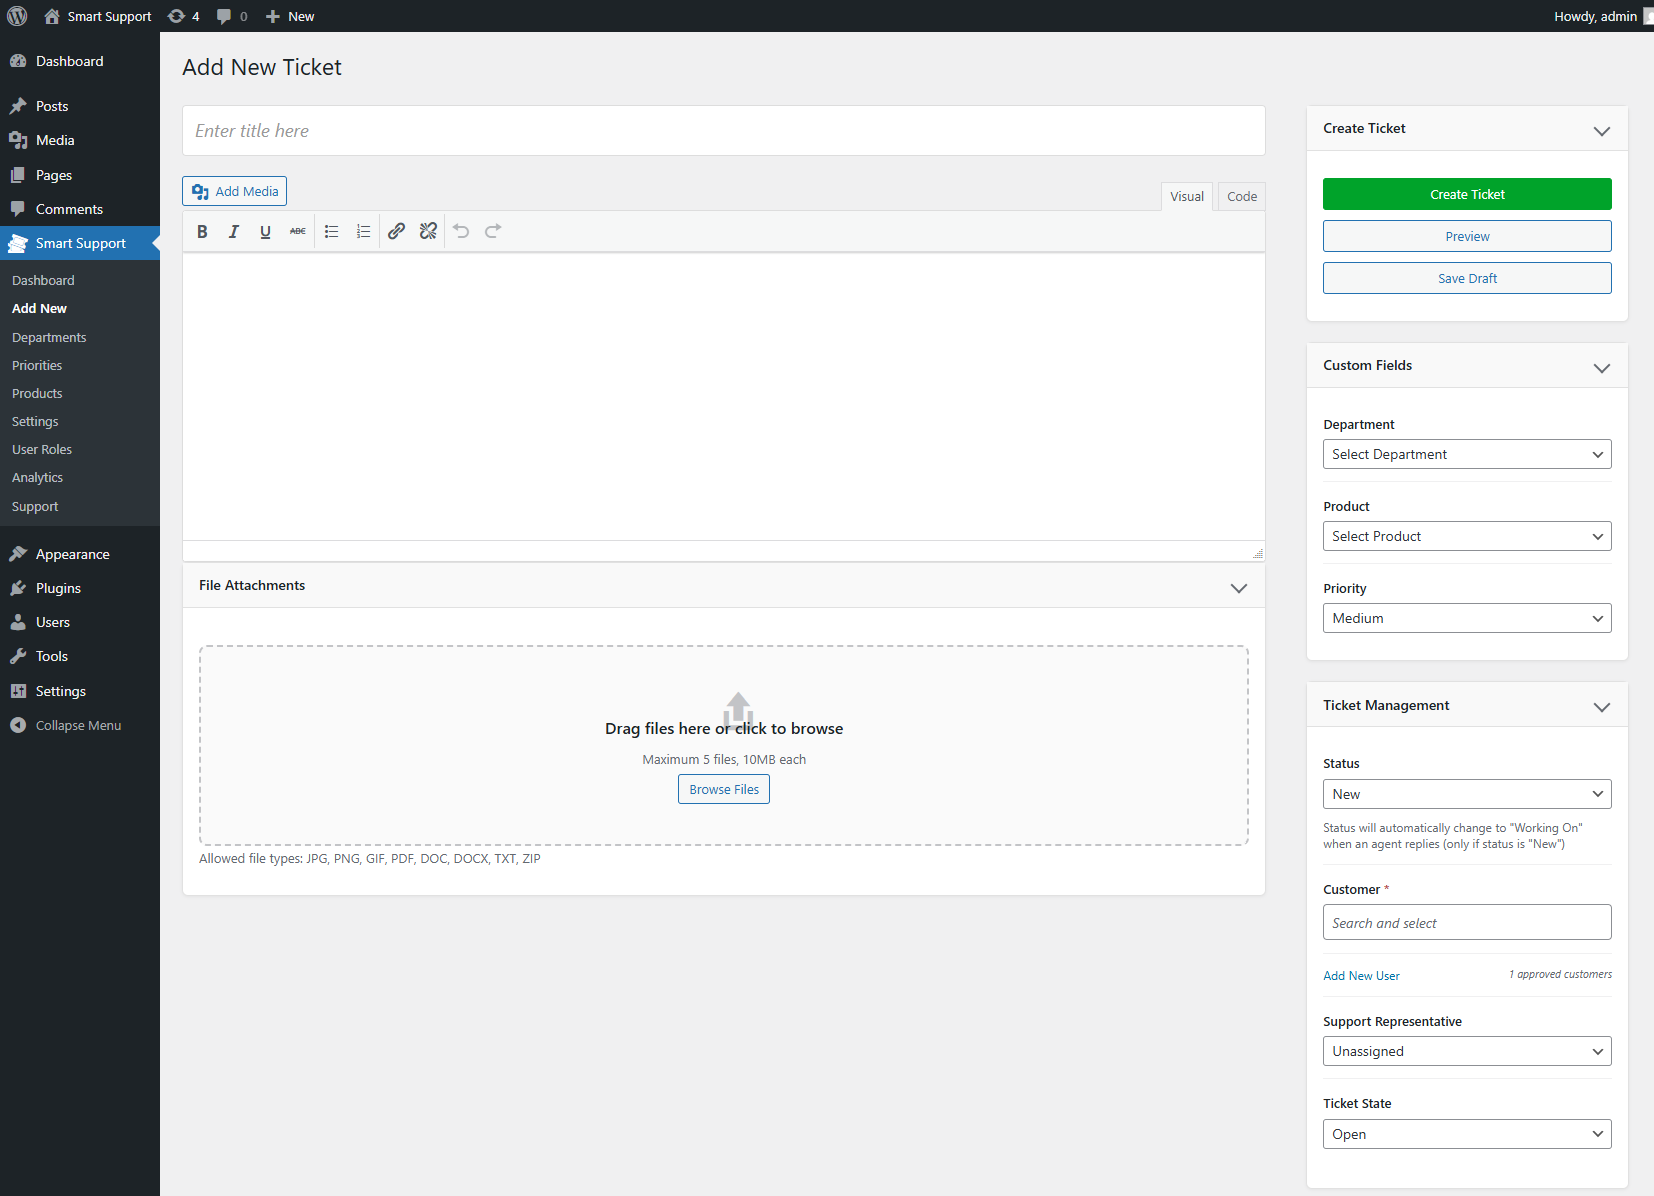Click the underline formatting icon
This screenshot has width=1654, height=1196.
pyautogui.click(x=265, y=231)
